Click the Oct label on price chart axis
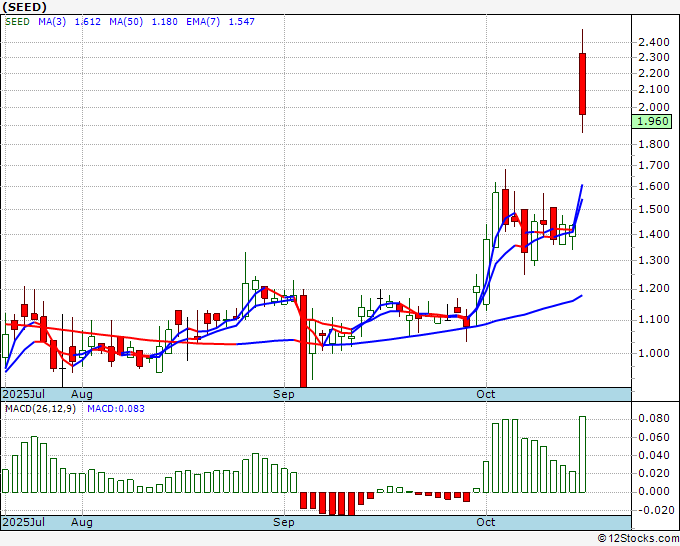This screenshot has width=680, height=546. coord(486,394)
